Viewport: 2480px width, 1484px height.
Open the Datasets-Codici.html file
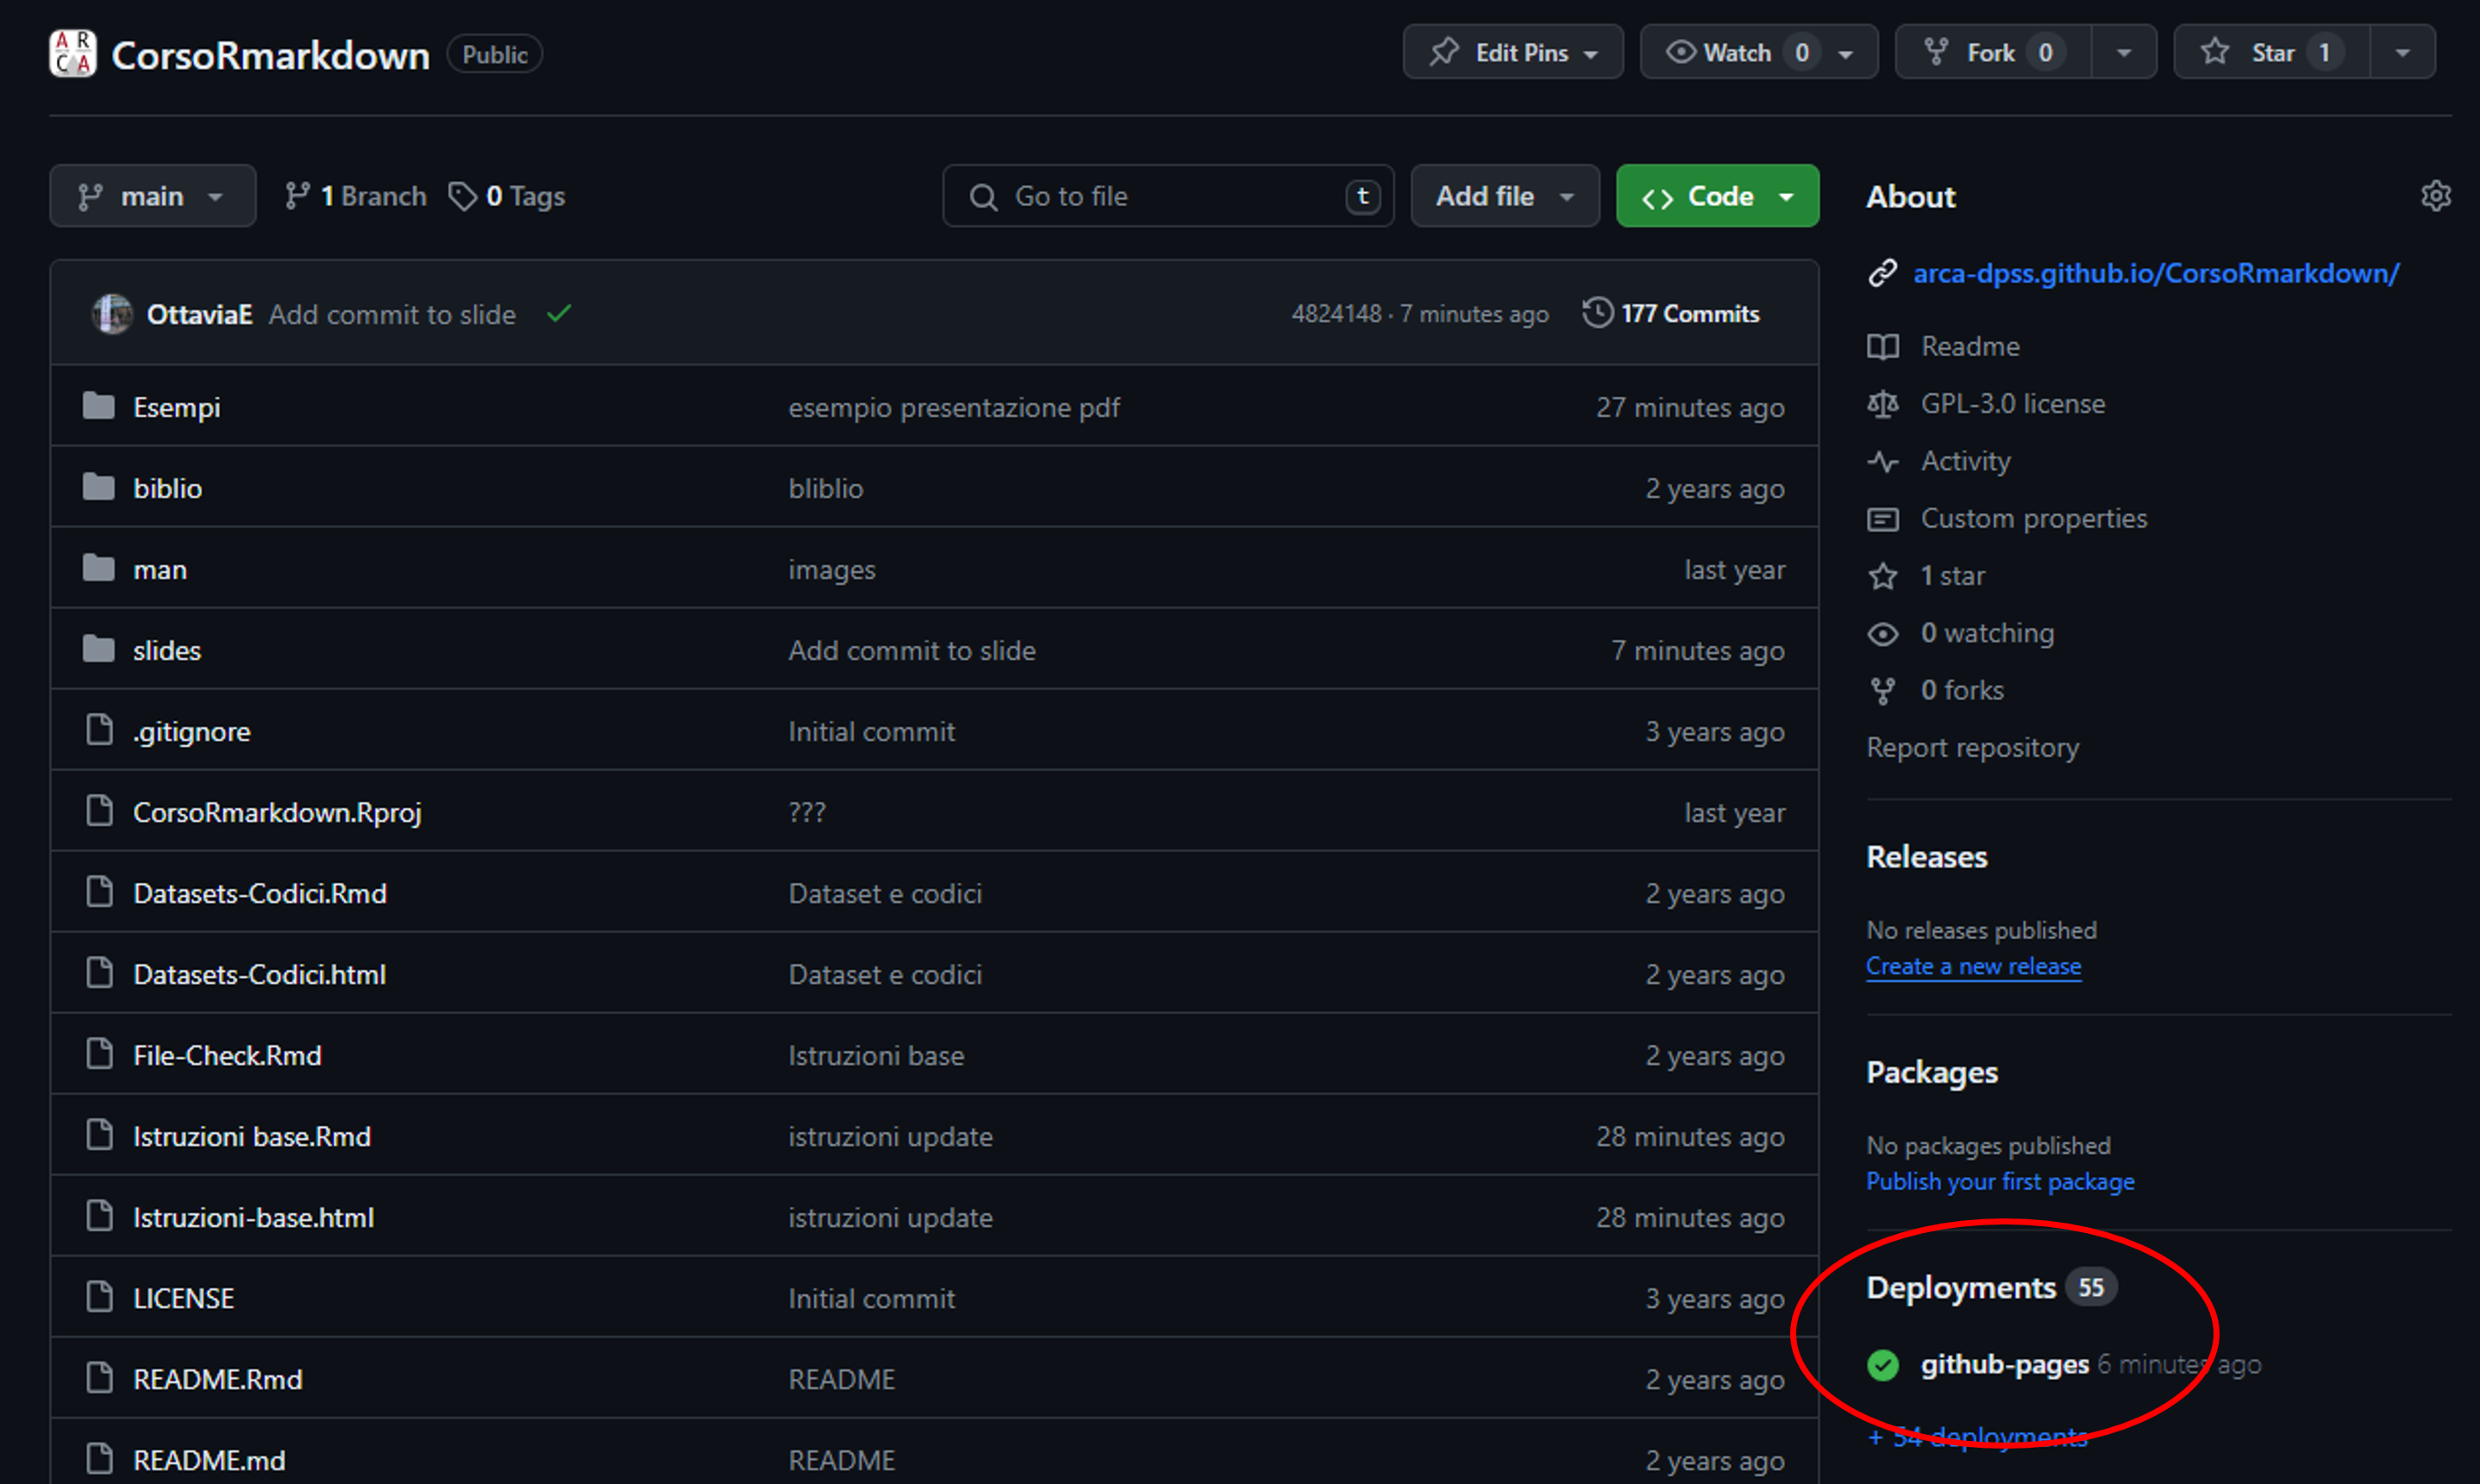point(260,974)
